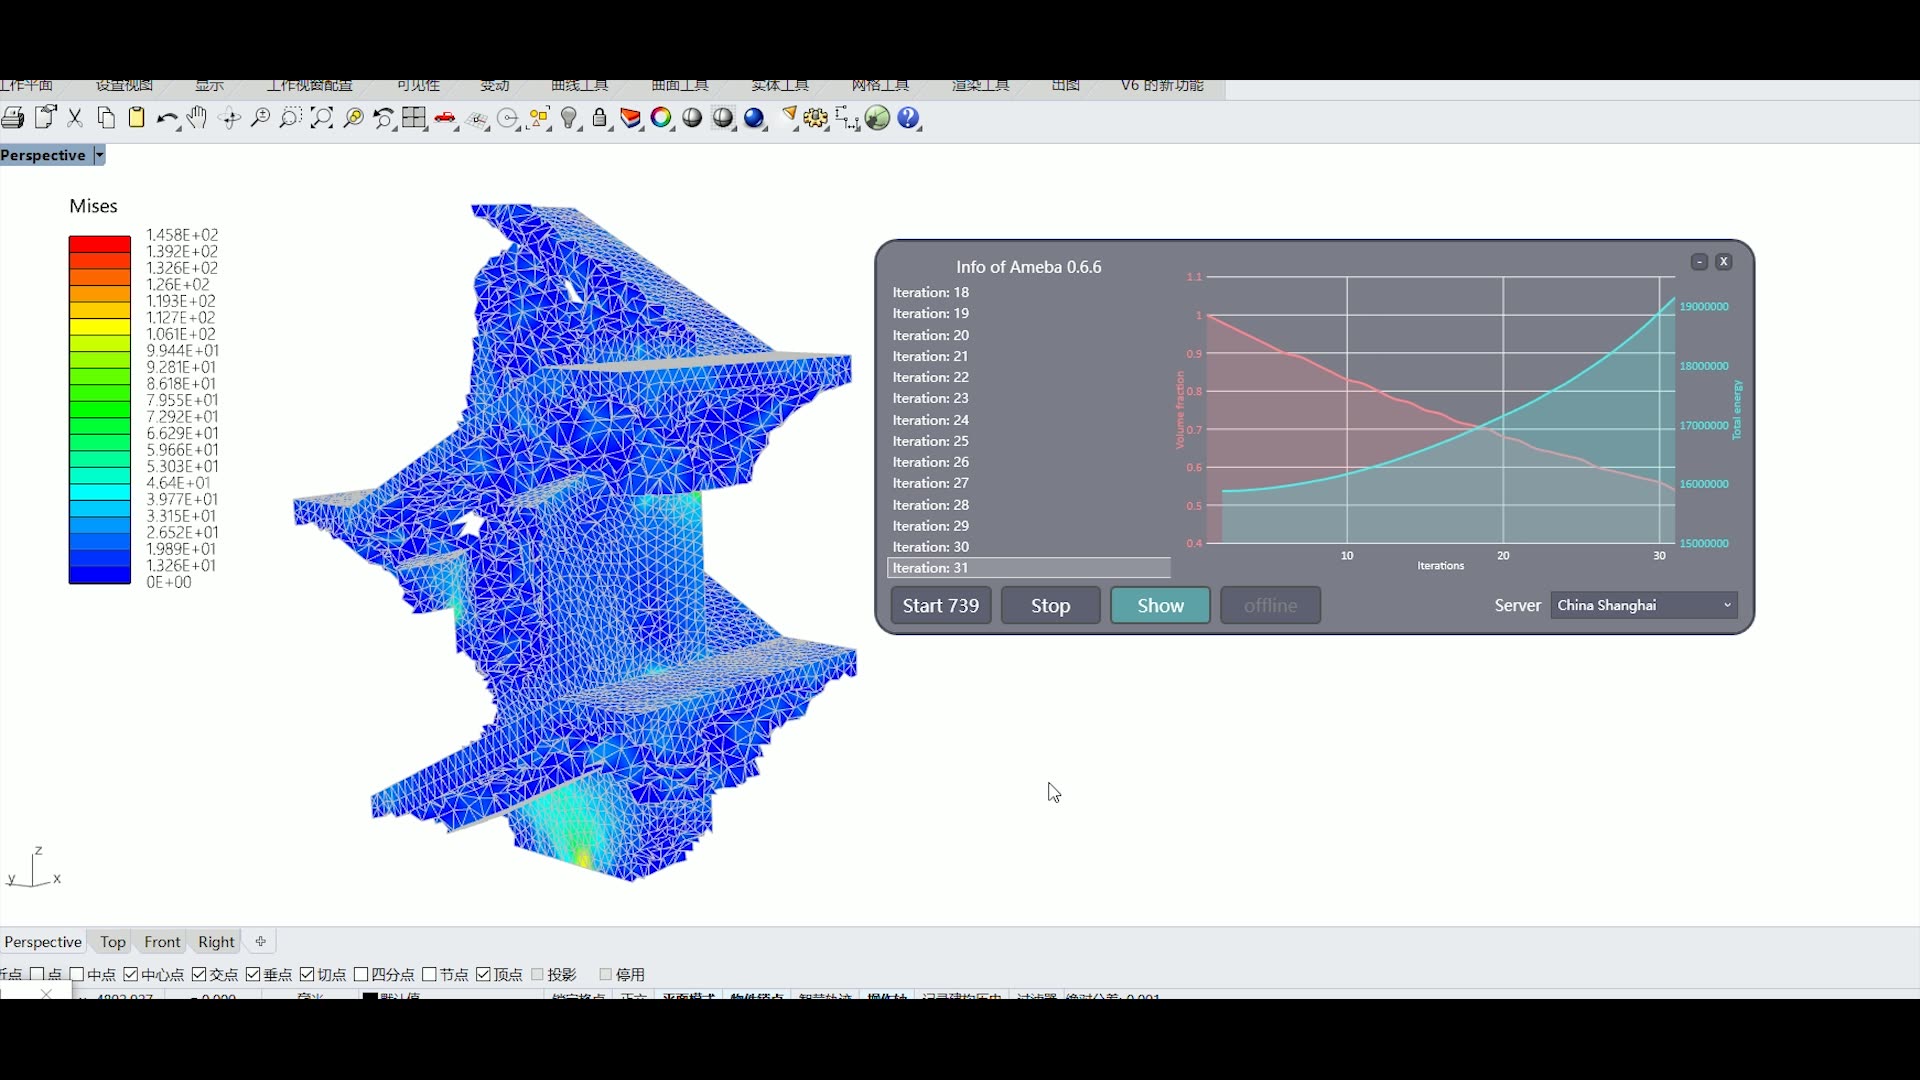1920x1080 pixels.
Task: Switch to the Top viewport tab
Action: (111, 940)
